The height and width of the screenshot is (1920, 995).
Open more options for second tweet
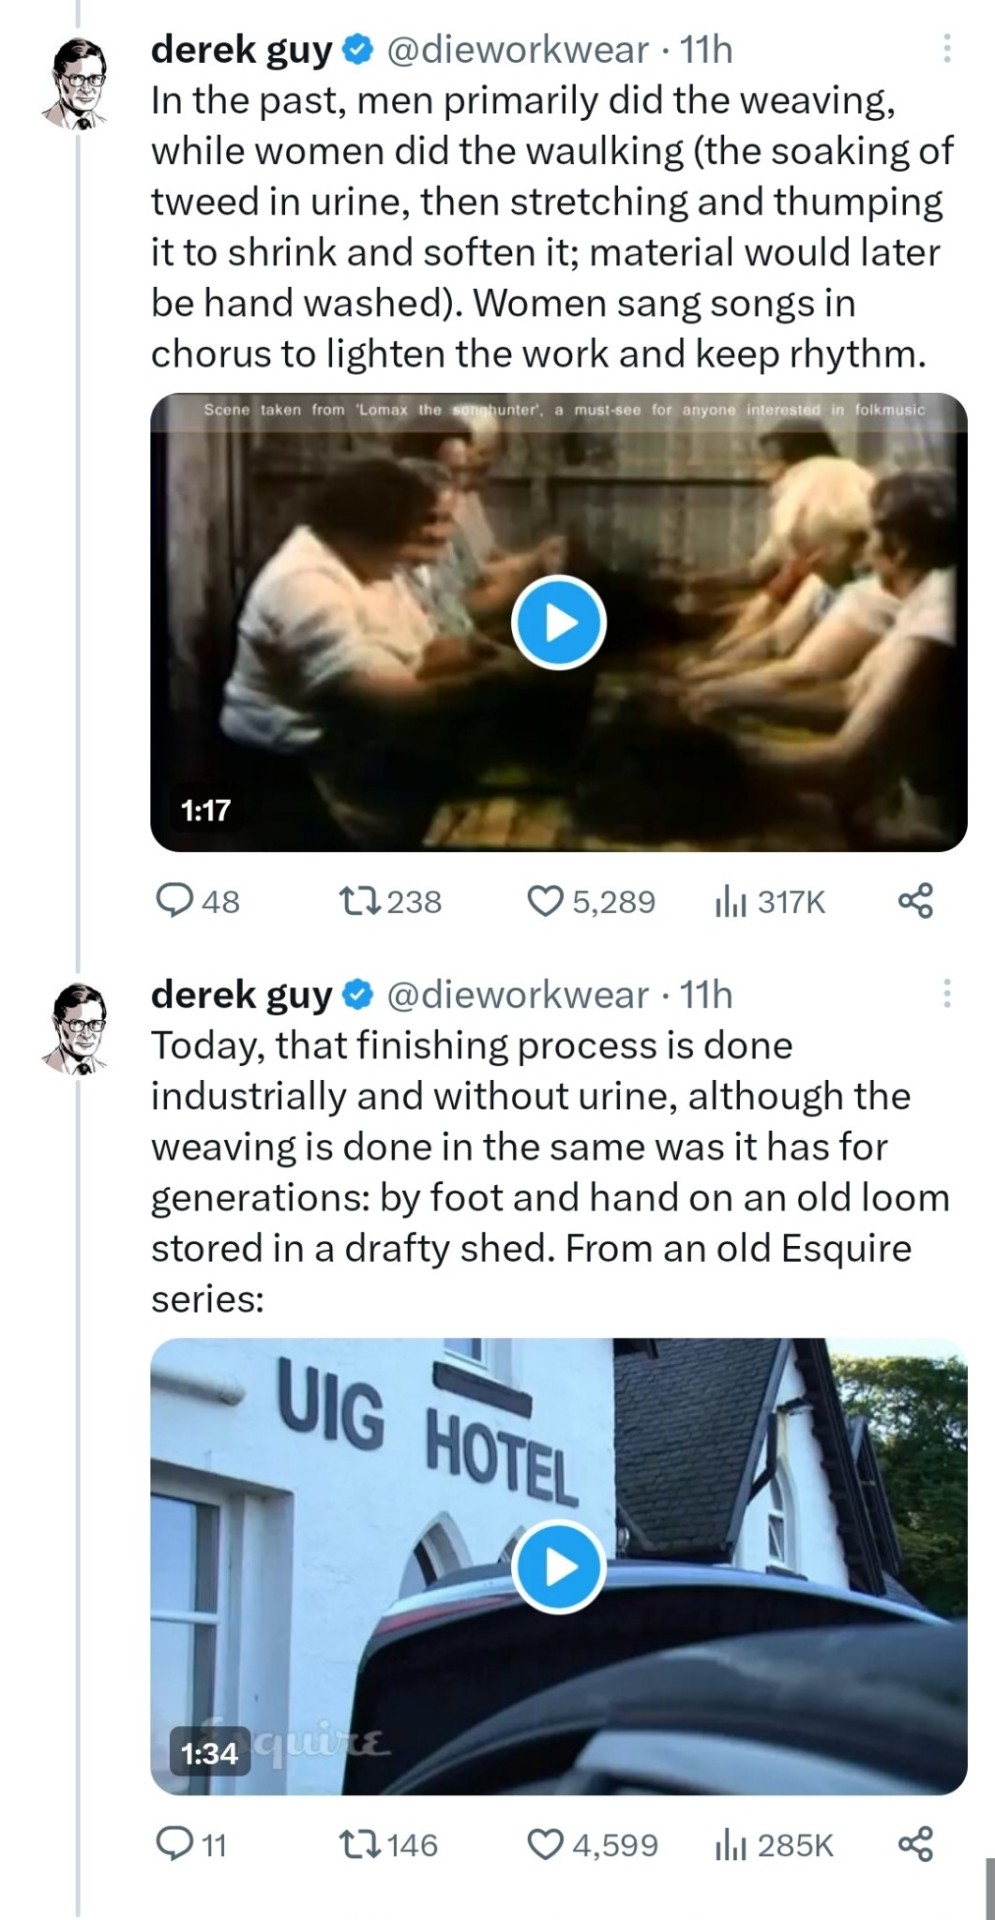pos(946,994)
